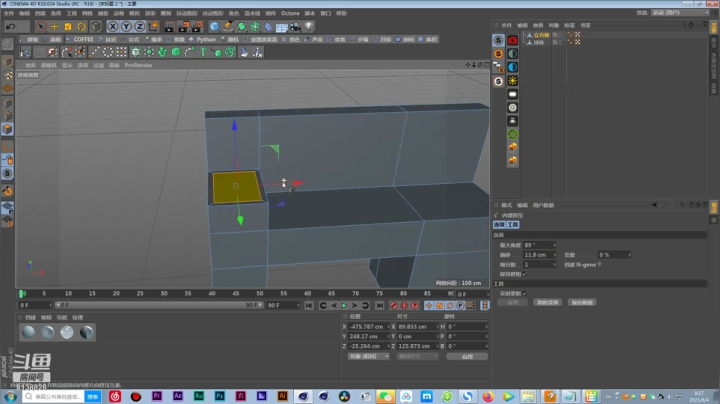Screen dimensions: 720x404
Task: Click the Make Editable icon
Action: [x=7, y=44]
